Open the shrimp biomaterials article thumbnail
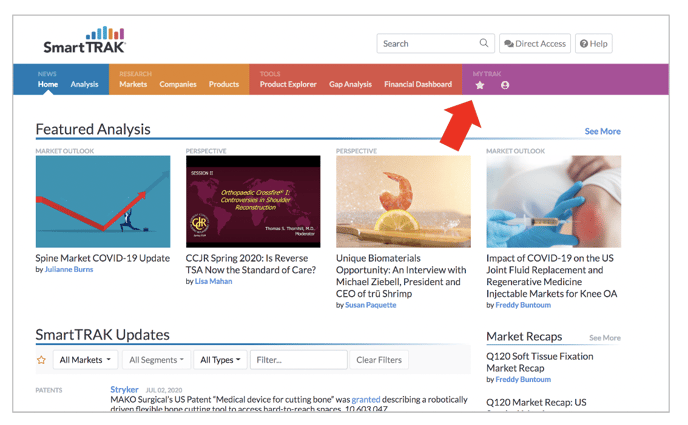The image size is (688, 425). click(403, 201)
